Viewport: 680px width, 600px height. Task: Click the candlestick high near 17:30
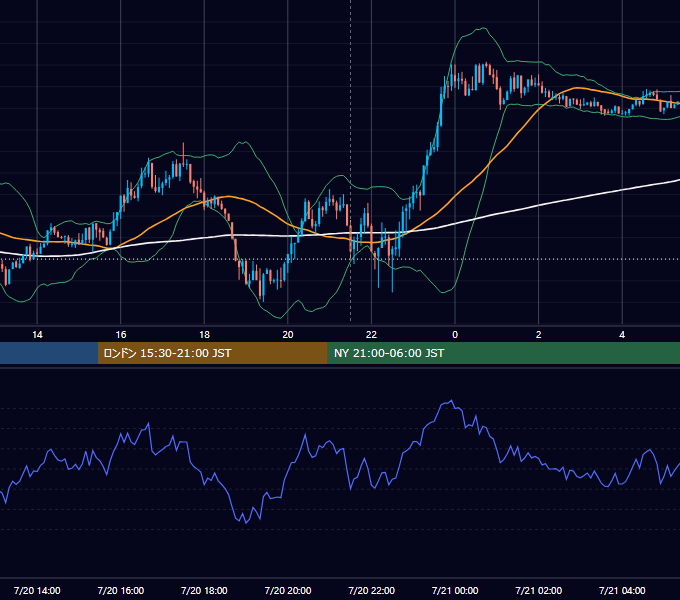click(183, 152)
